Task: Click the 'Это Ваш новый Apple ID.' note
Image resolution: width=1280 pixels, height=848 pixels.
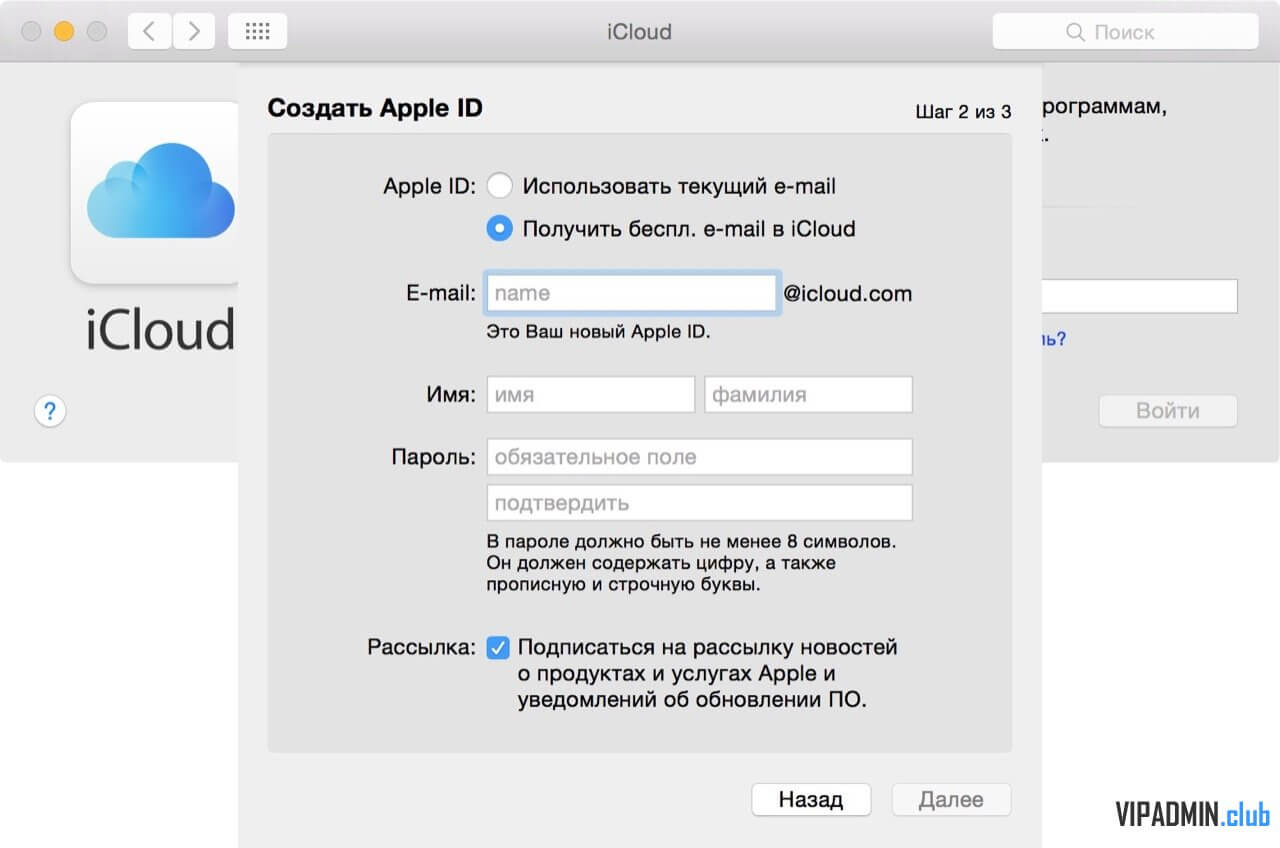Action: click(598, 332)
